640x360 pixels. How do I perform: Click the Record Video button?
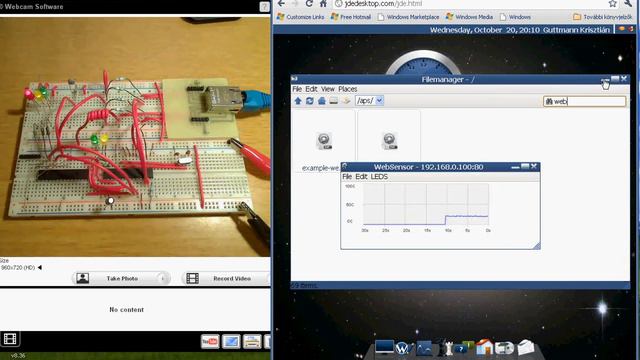click(226, 278)
